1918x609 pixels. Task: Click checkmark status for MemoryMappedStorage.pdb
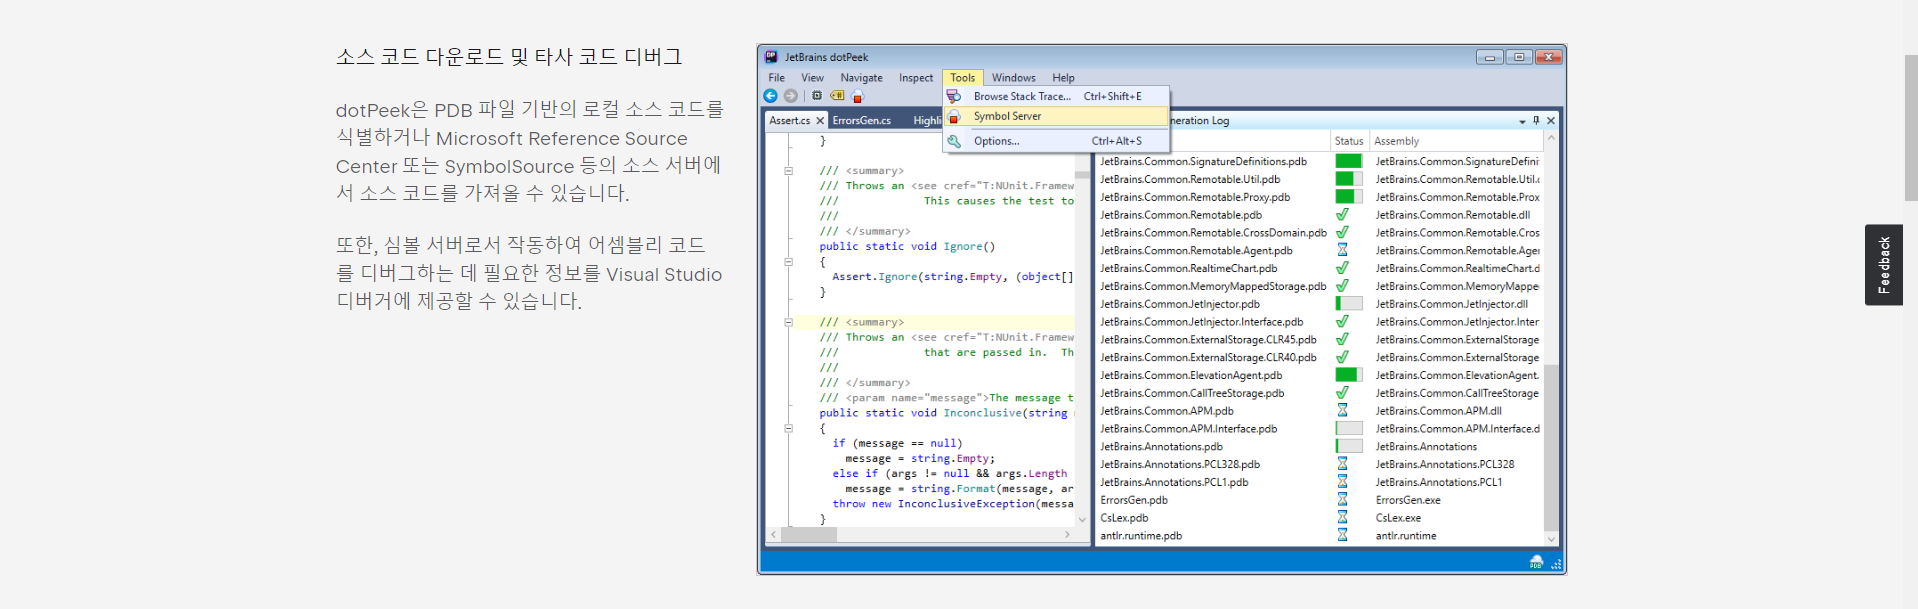pos(1342,286)
